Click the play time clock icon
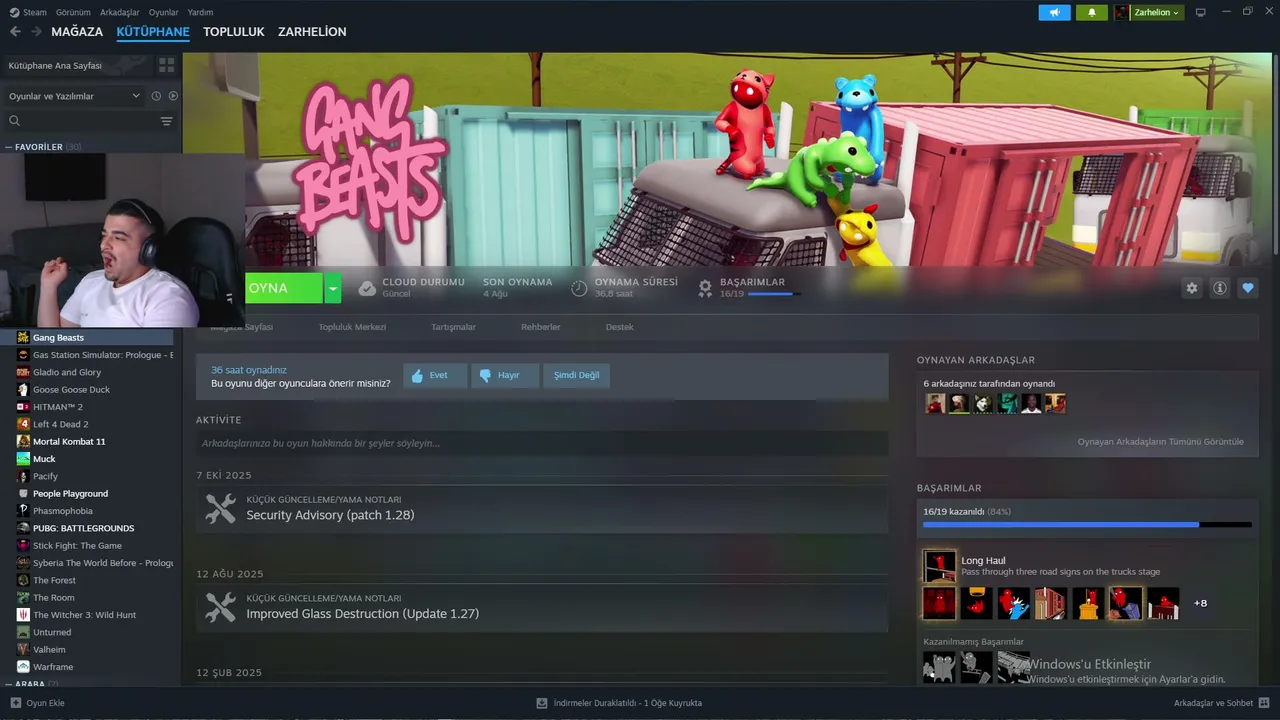 click(579, 288)
